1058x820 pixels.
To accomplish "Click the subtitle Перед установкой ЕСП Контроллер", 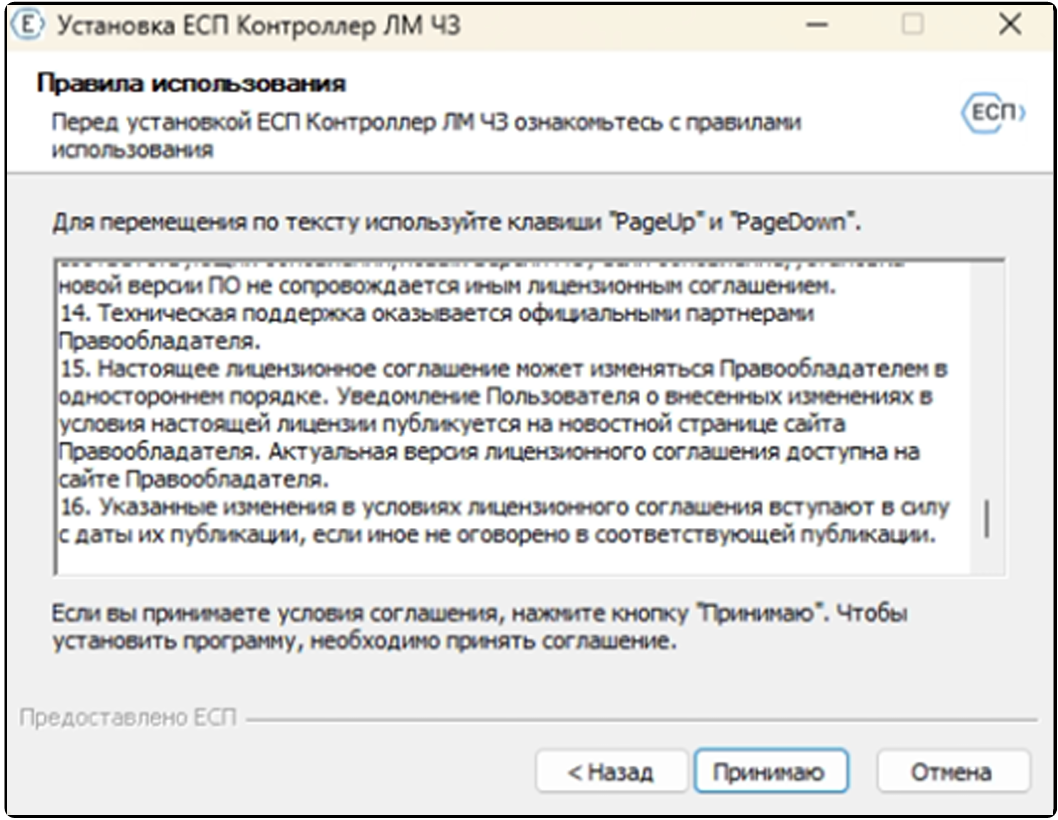I will 426,136.
